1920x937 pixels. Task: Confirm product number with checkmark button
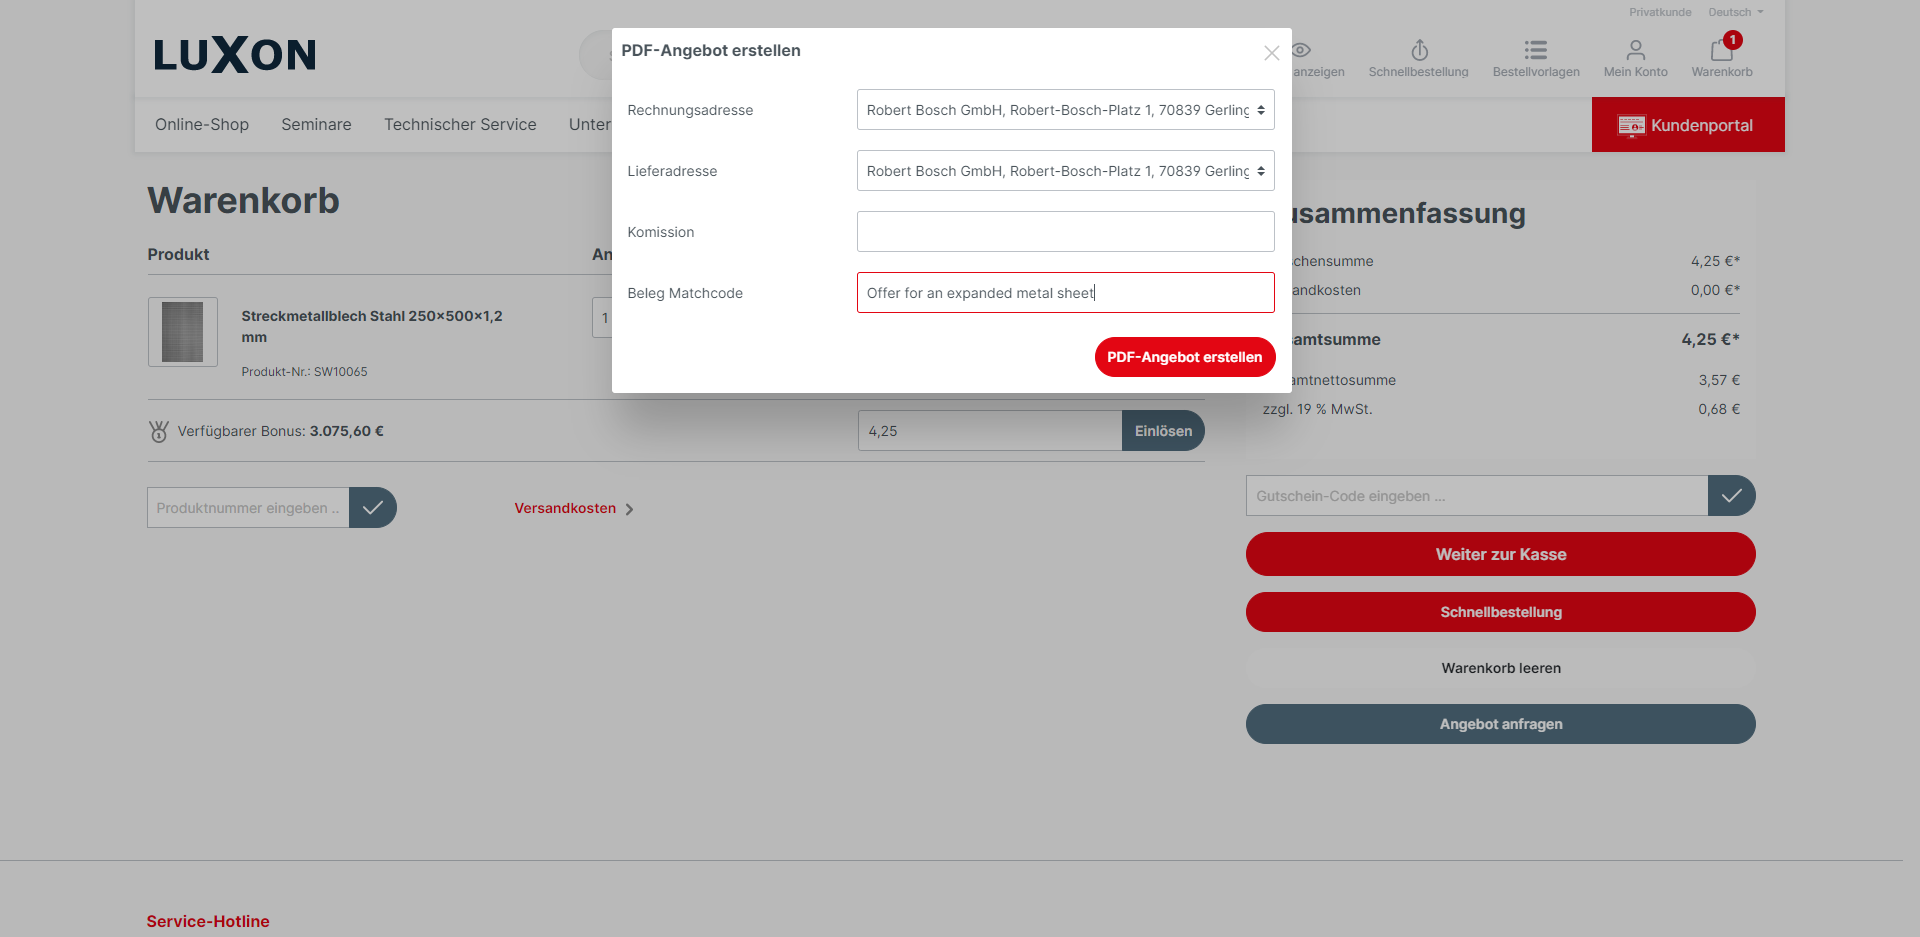[373, 508]
